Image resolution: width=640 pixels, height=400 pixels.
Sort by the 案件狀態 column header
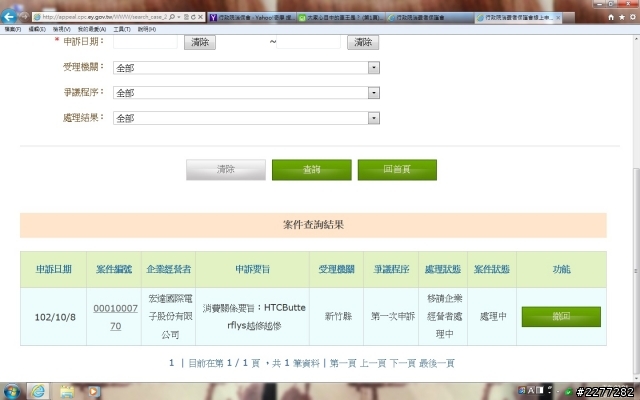492,269
